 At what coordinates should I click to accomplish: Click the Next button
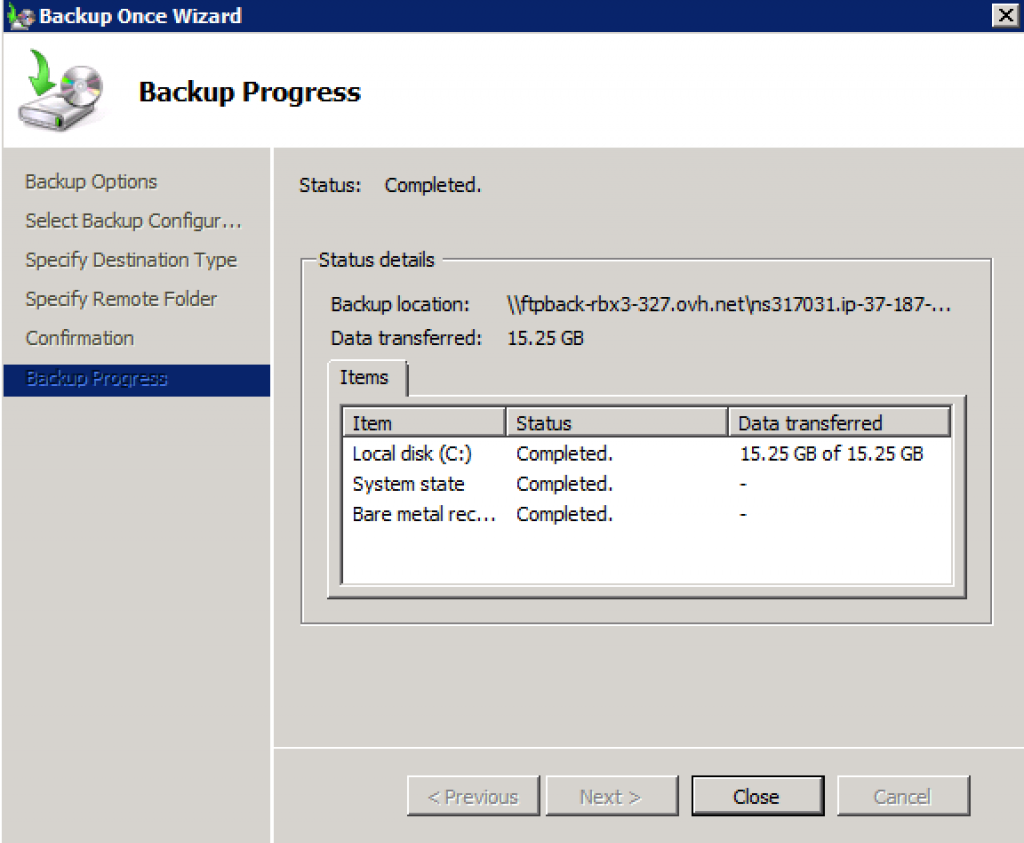coord(611,796)
